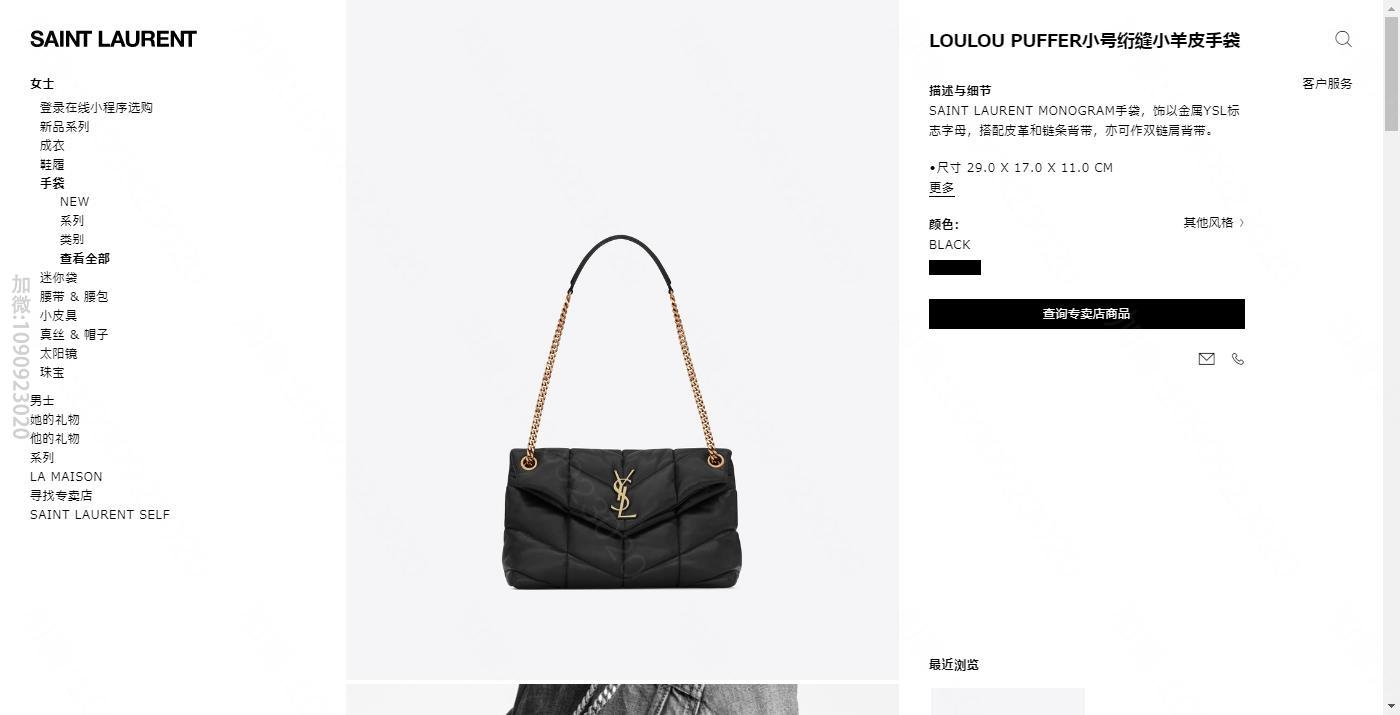Expand 其他风格 style options
The image size is (1400, 715).
coord(1214,222)
